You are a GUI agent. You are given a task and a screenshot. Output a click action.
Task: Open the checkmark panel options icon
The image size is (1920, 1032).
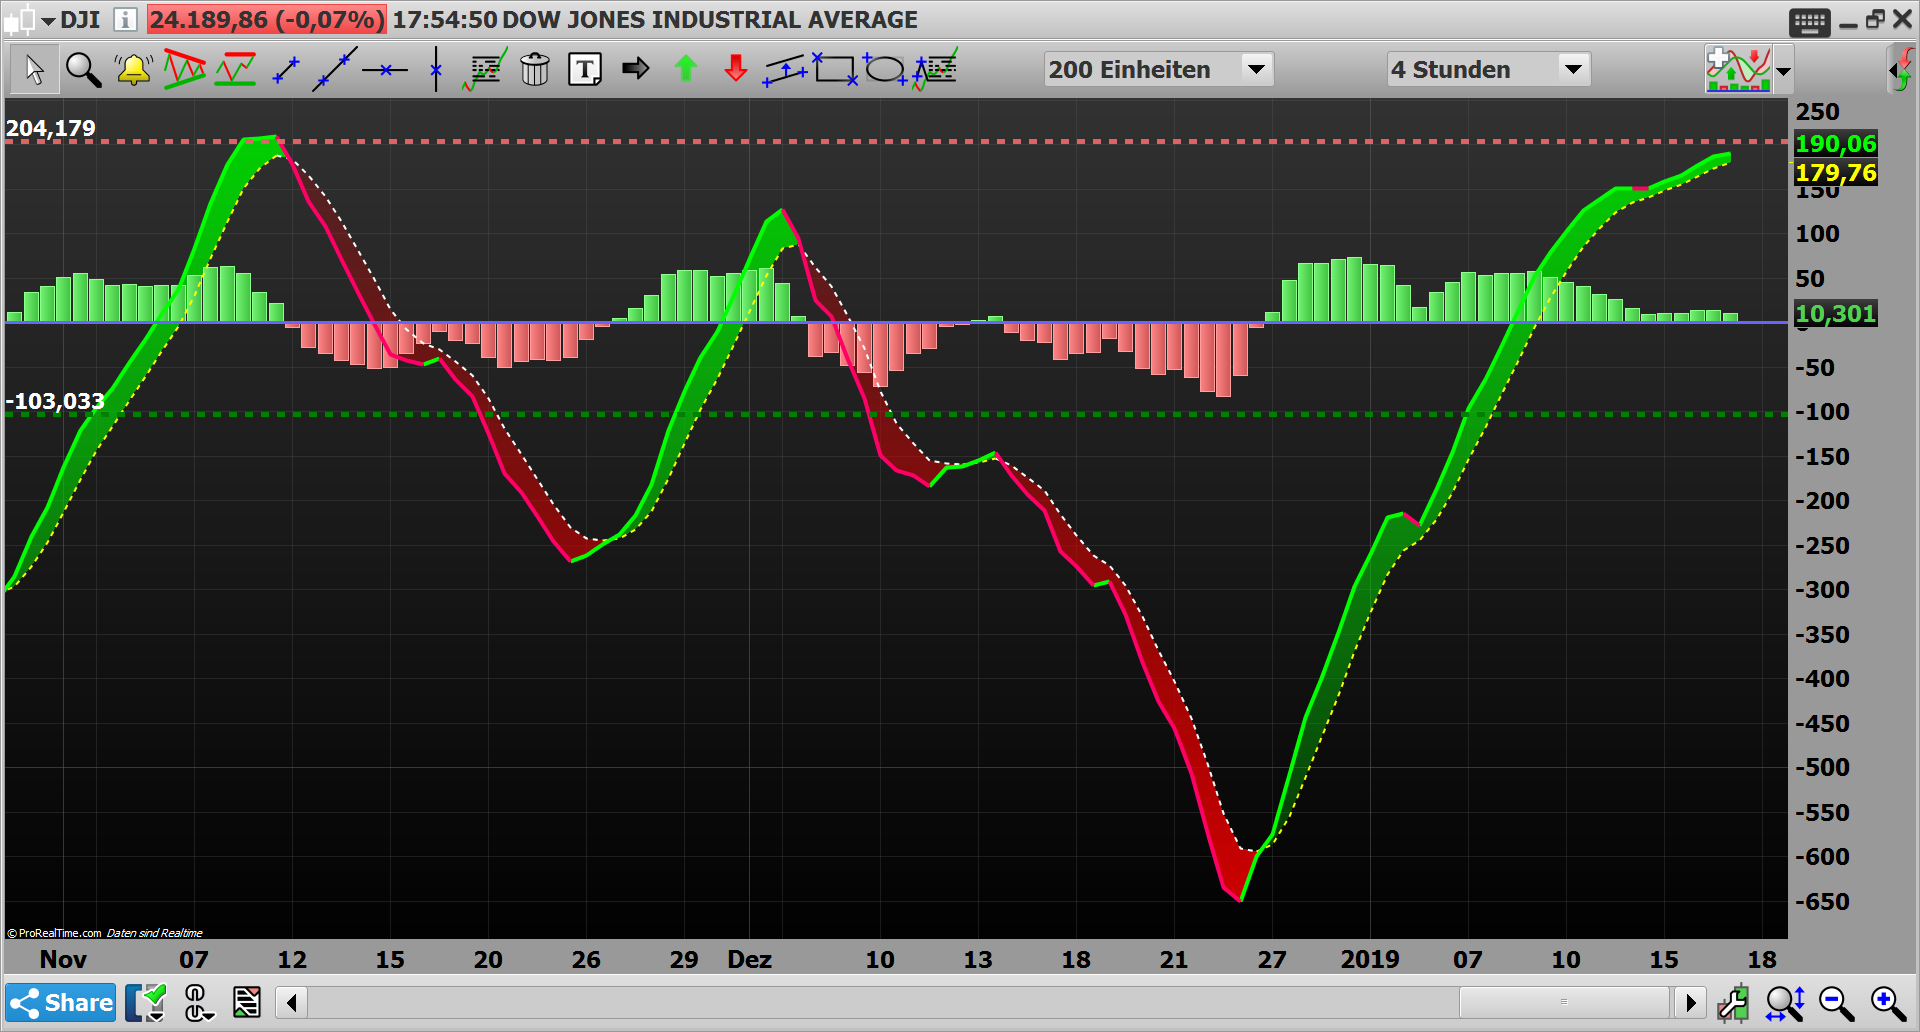coord(146,1003)
